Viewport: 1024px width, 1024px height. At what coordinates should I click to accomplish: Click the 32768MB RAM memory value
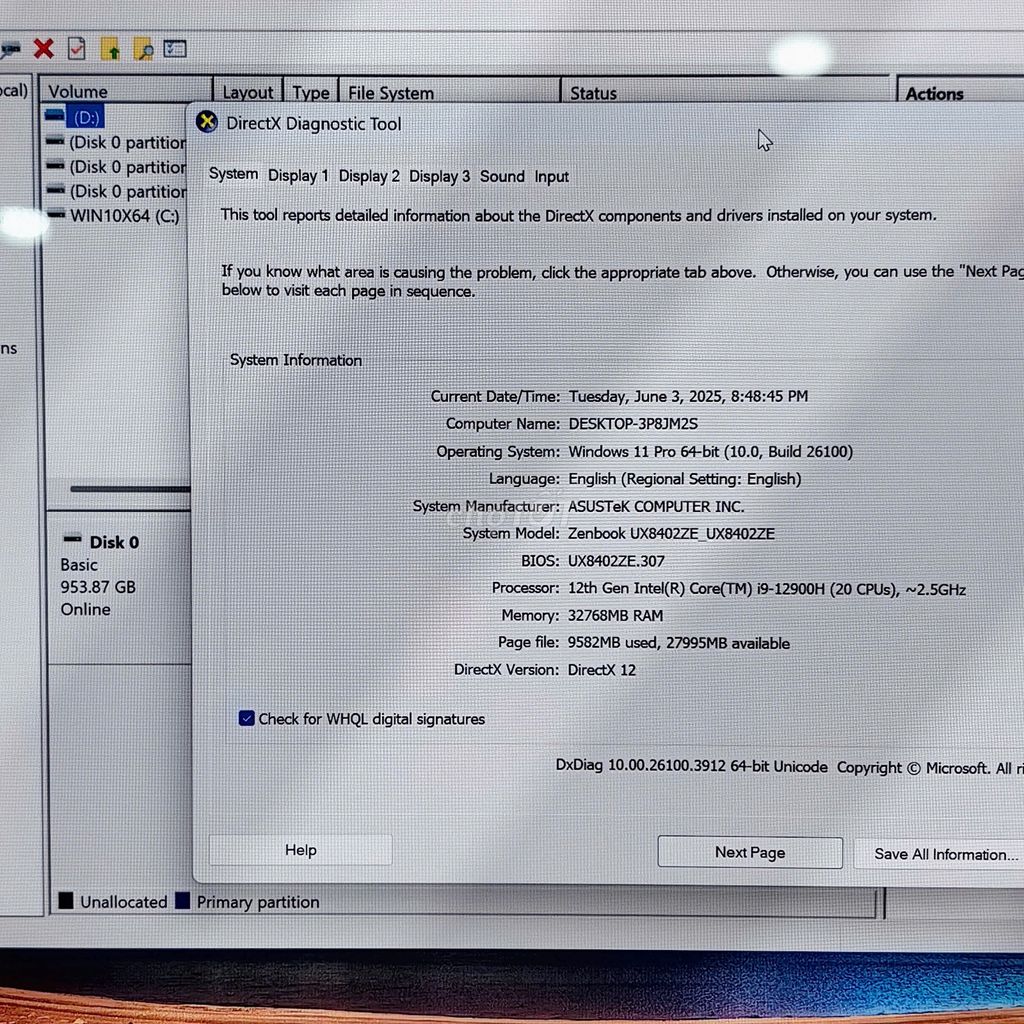coord(615,615)
